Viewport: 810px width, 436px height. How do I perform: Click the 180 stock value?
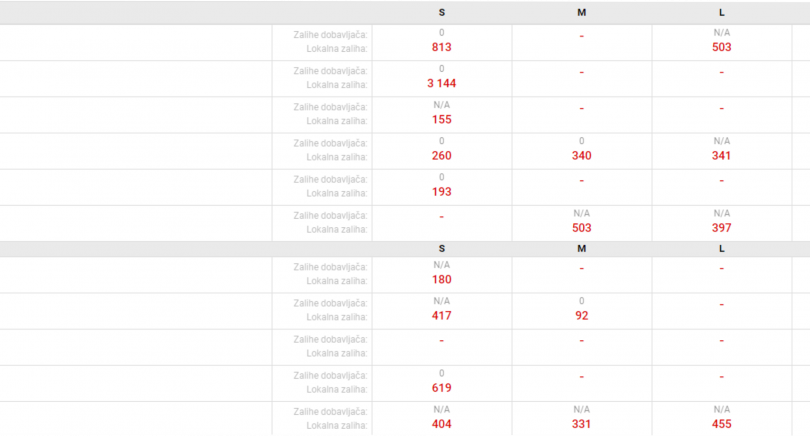pyautogui.click(x=442, y=280)
